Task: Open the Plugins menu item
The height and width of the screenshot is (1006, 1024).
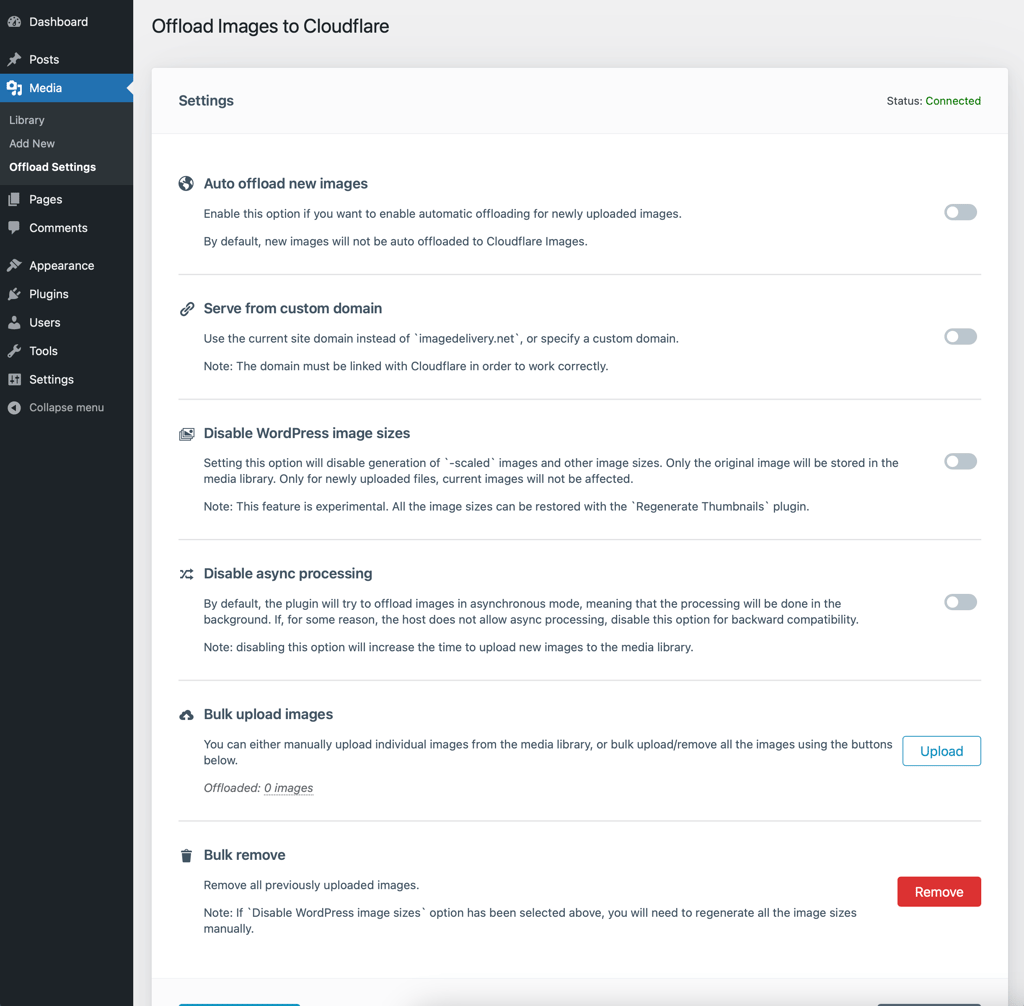Action: pos(67,294)
